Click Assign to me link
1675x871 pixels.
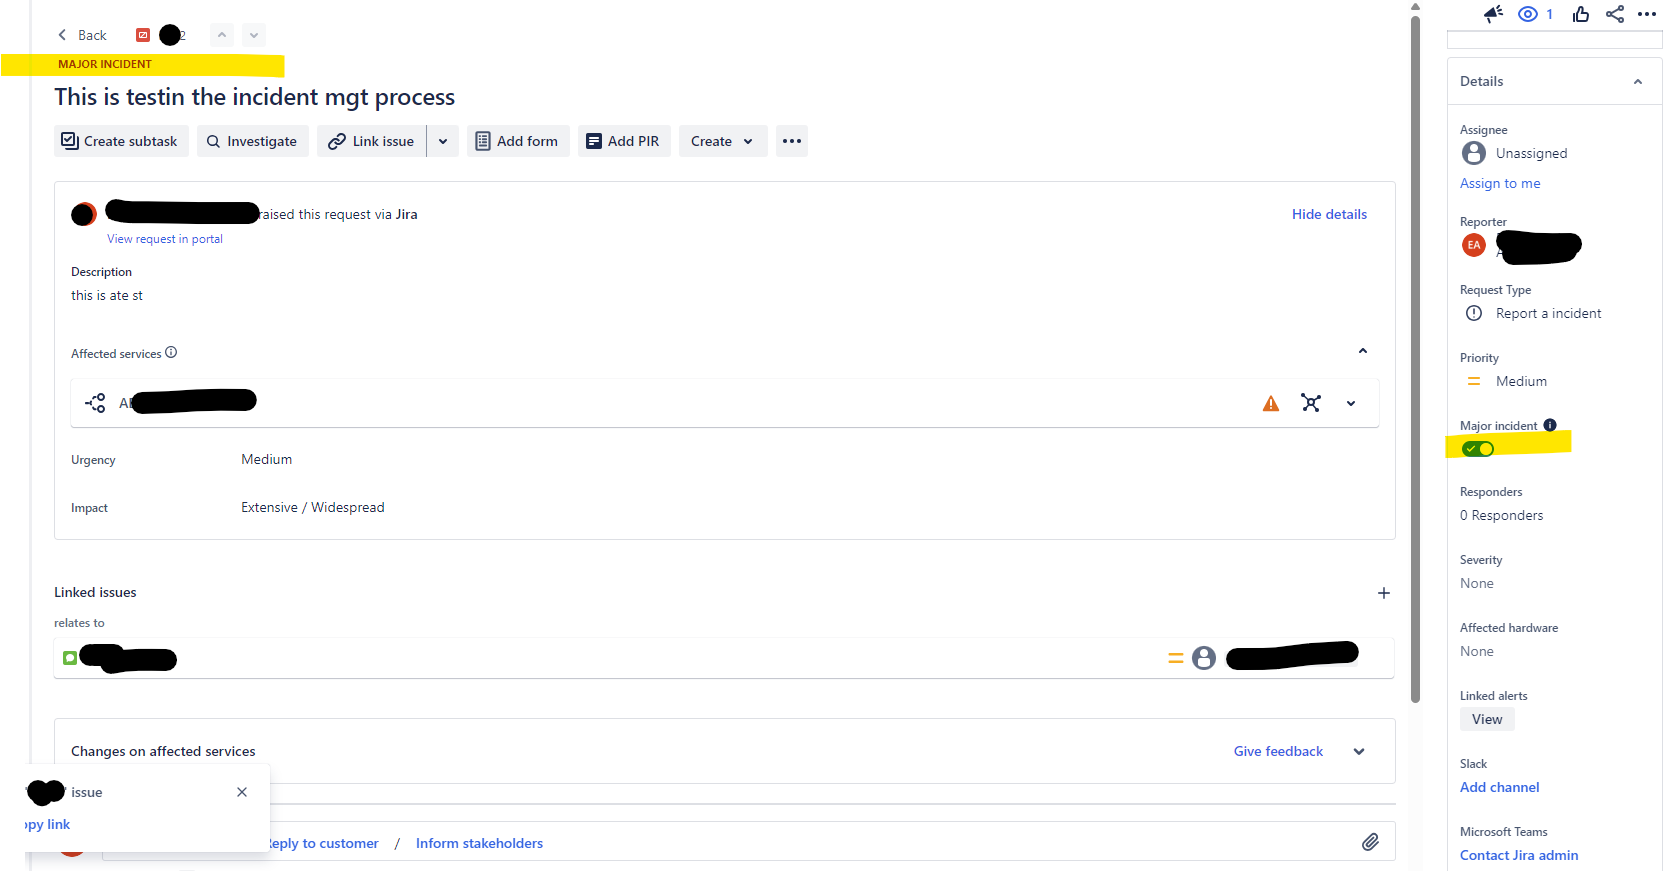pos(1500,183)
